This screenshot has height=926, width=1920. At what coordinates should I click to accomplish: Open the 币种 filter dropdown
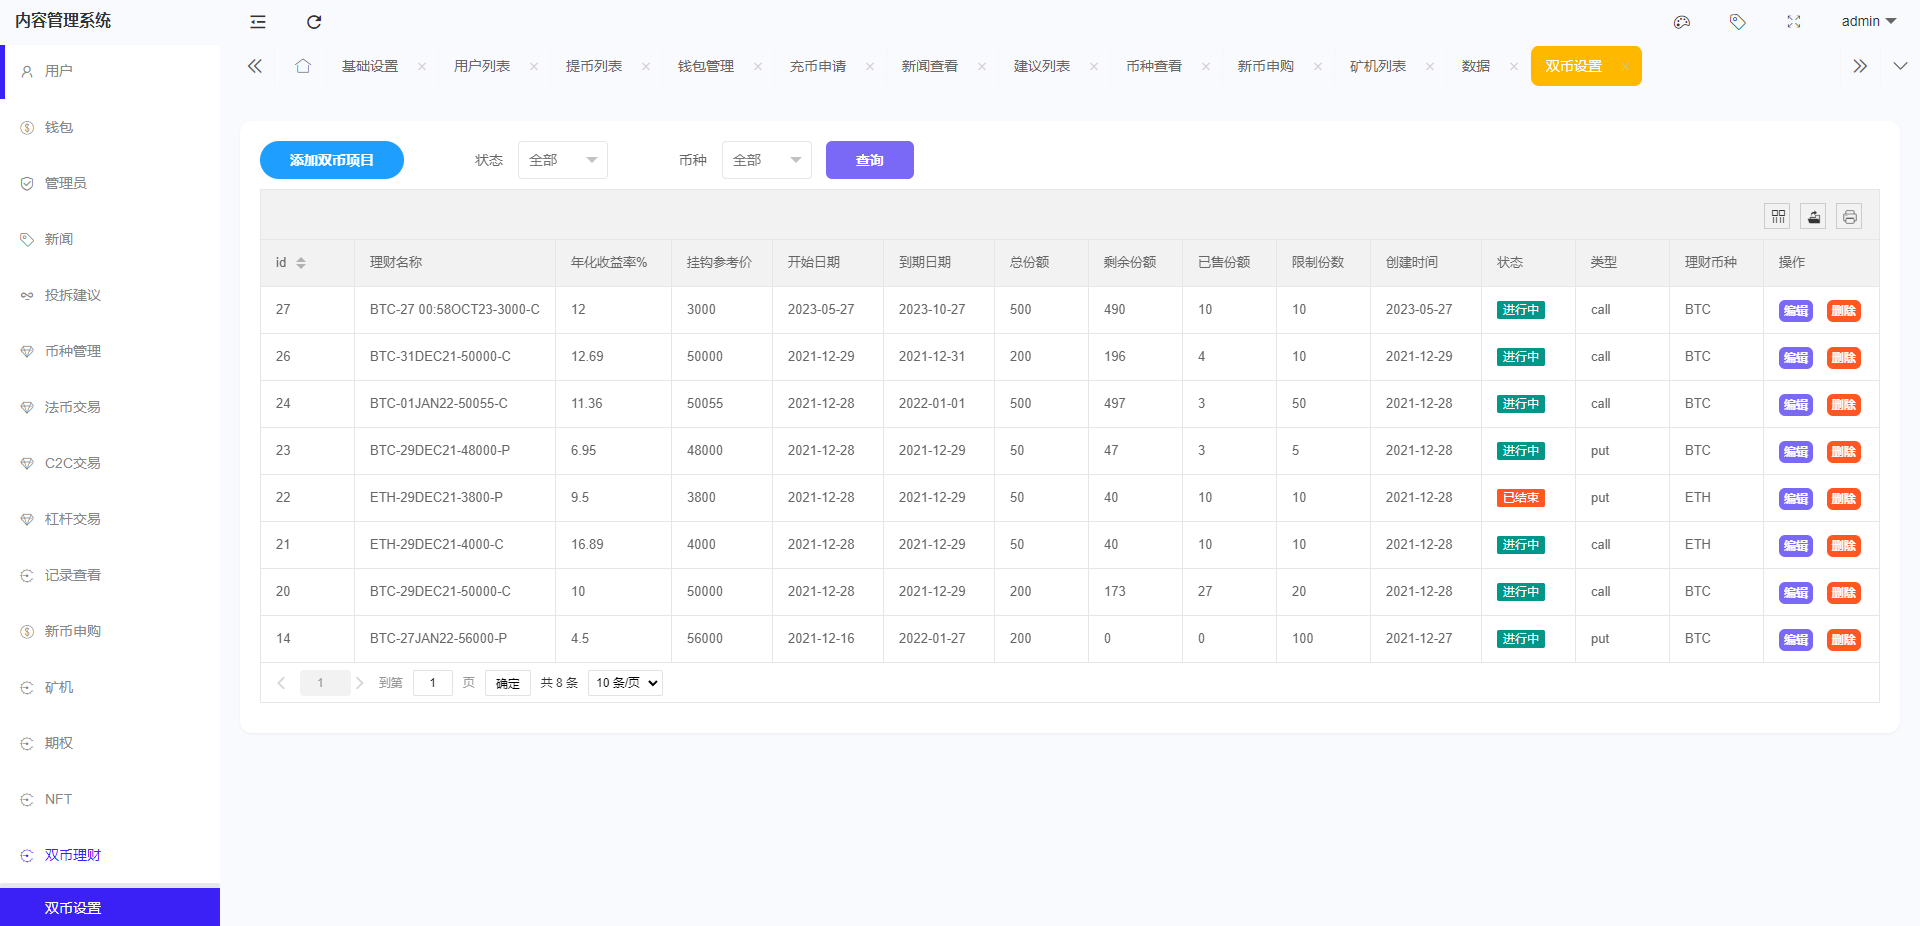coord(766,160)
